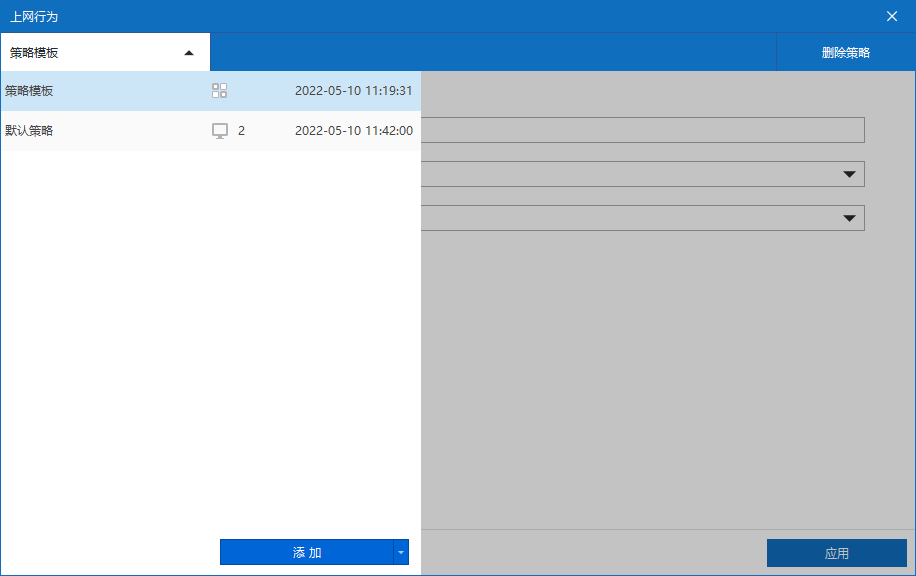Expand the second greyed dropdown arrow
Image resolution: width=916 pixels, height=576 pixels.
(849, 218)
